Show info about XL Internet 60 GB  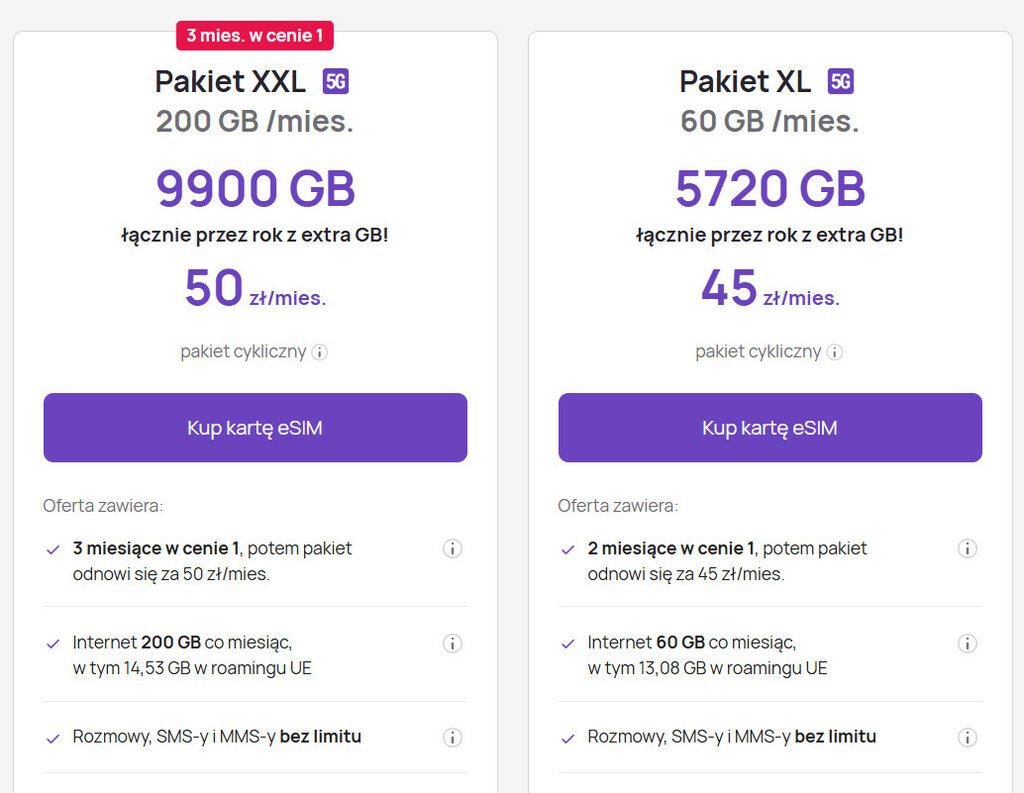(x=967, y=643)
